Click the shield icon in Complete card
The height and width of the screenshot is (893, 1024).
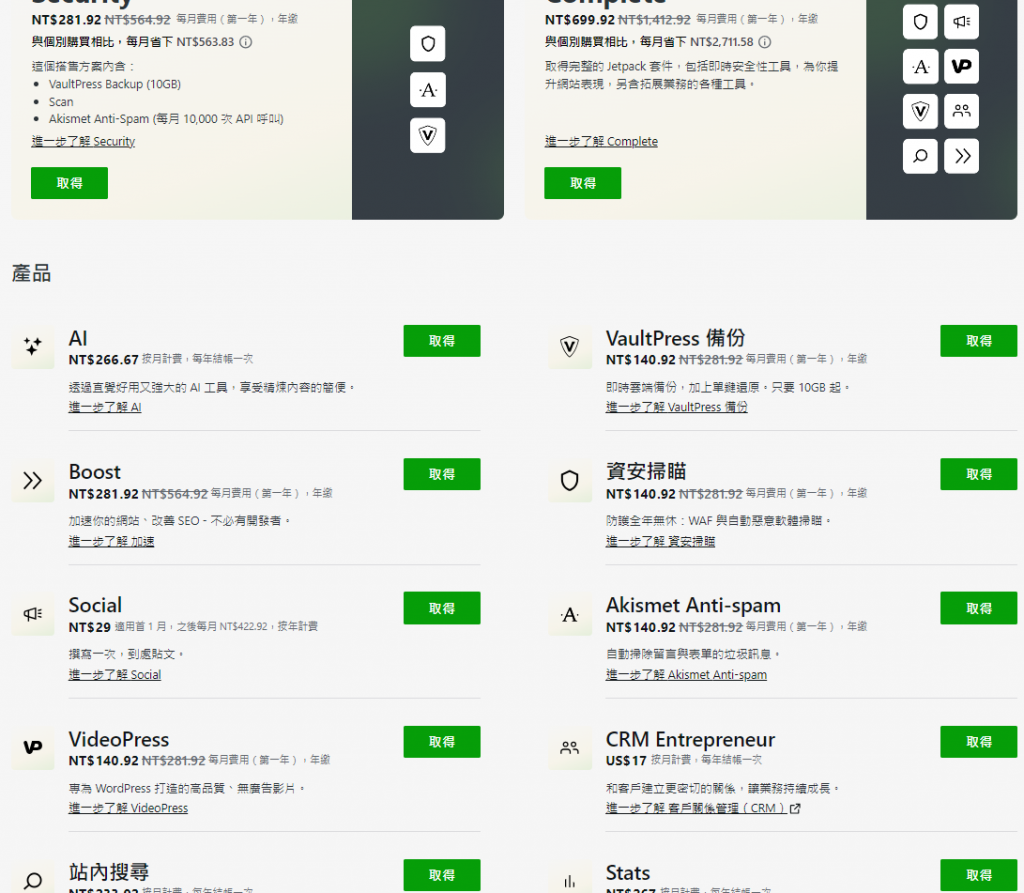(920, 22)
